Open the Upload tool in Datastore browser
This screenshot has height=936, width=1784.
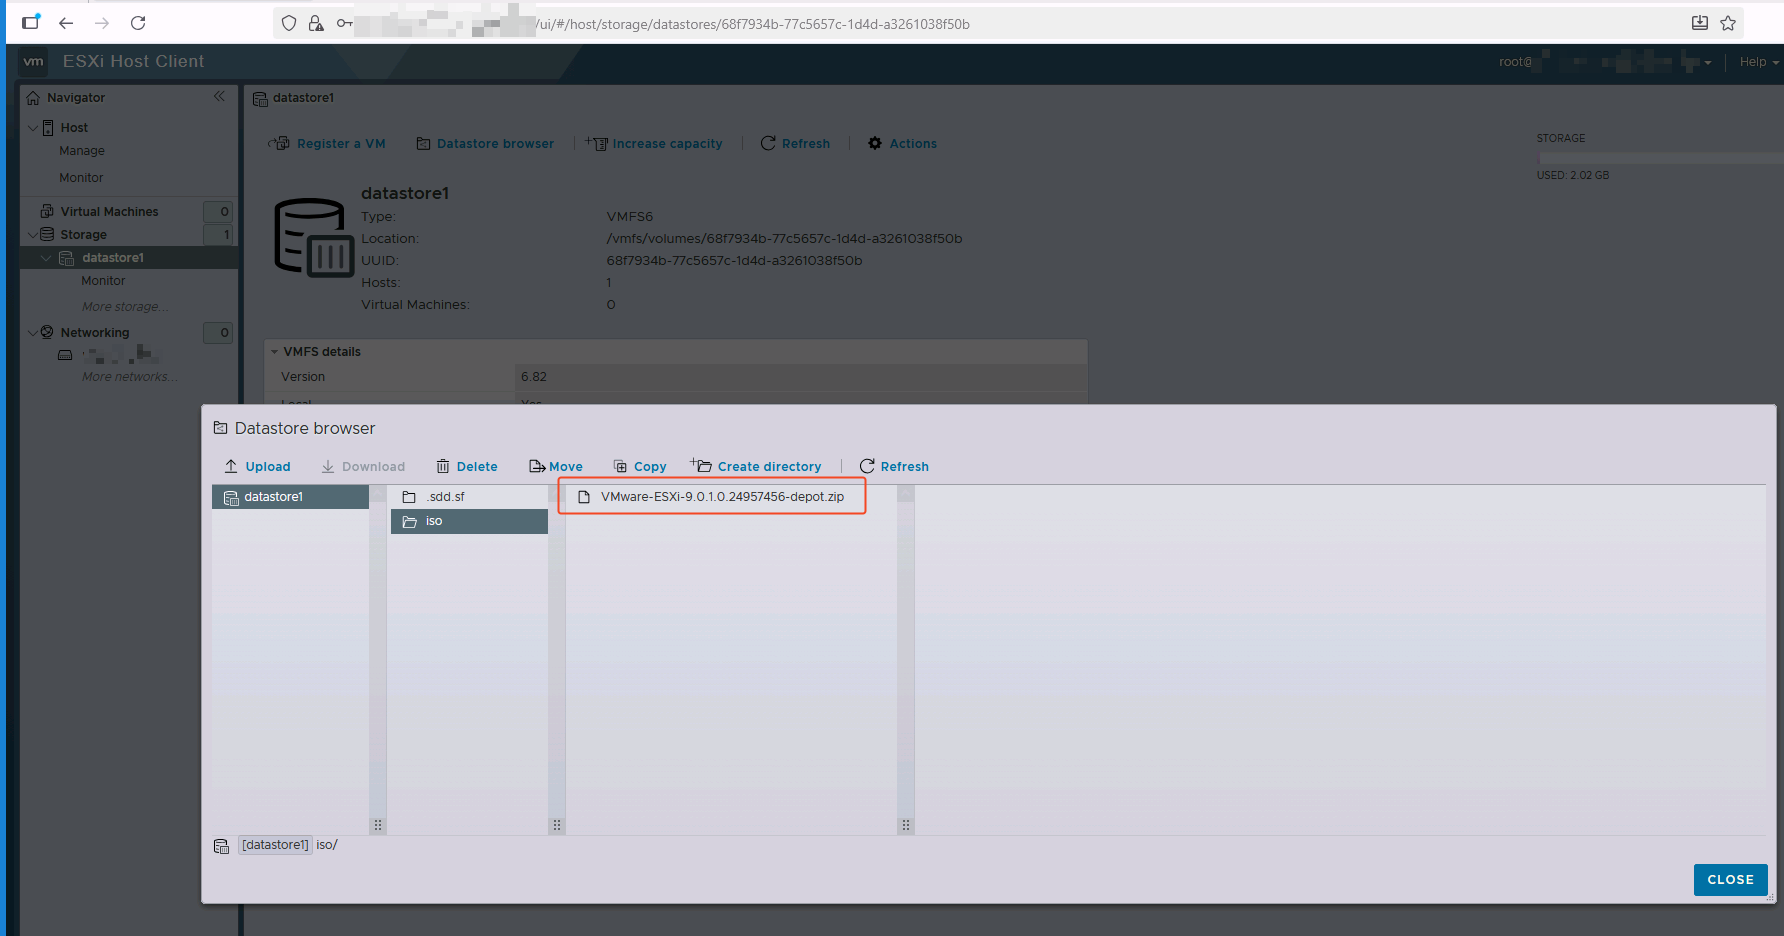click(257, 466)
